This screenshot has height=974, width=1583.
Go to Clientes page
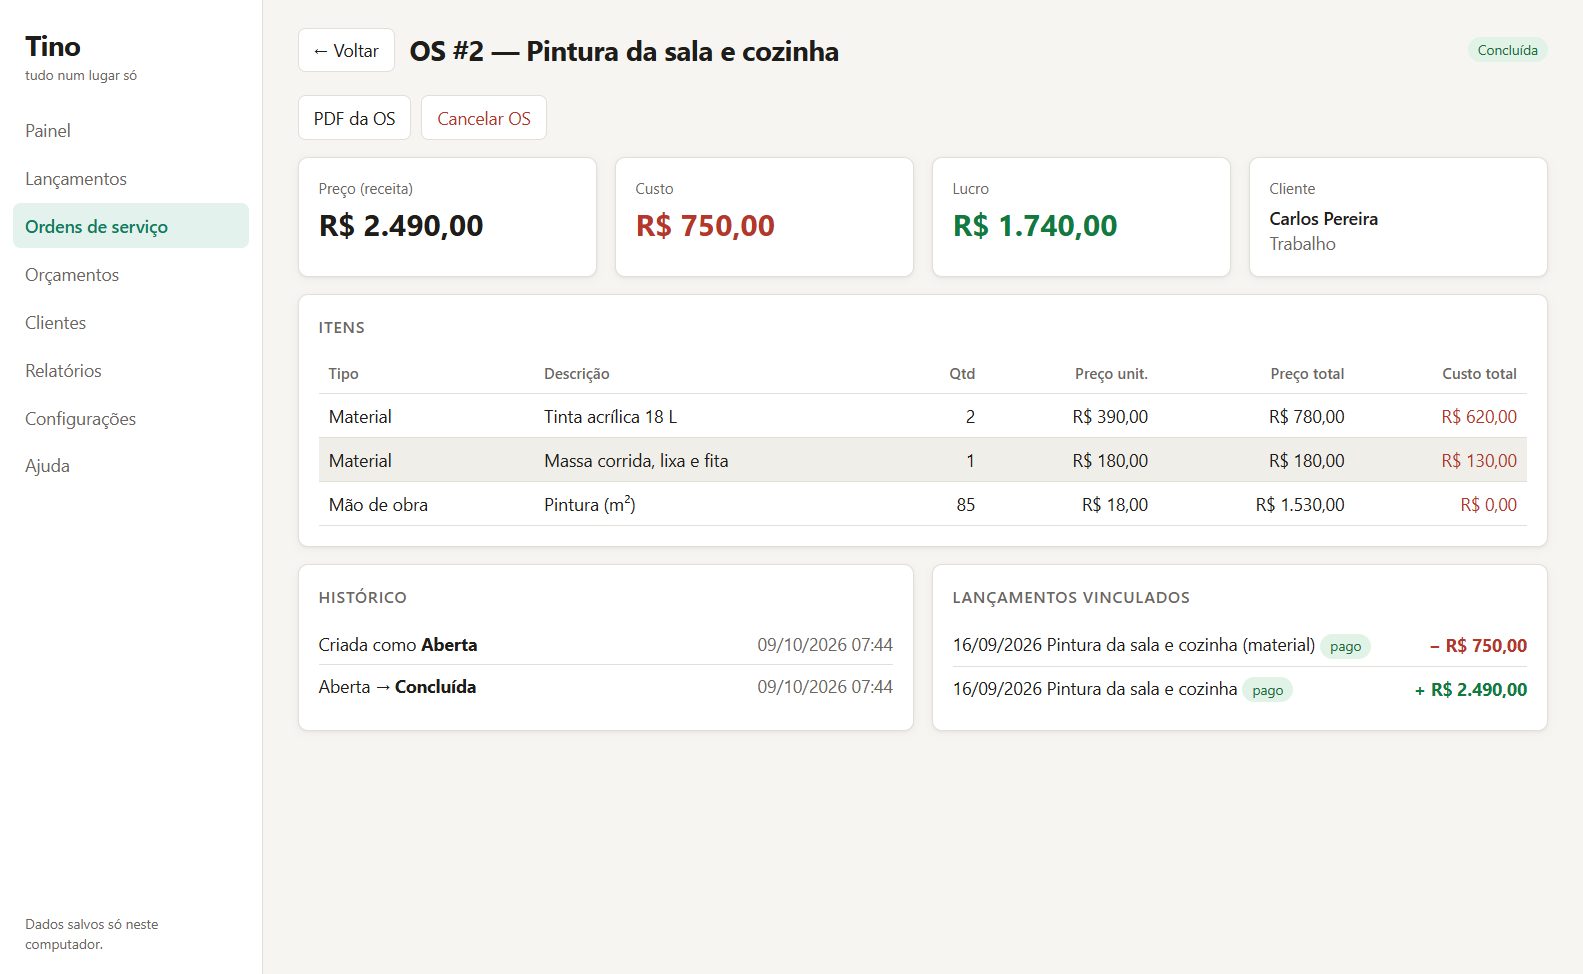click(131, 323)
